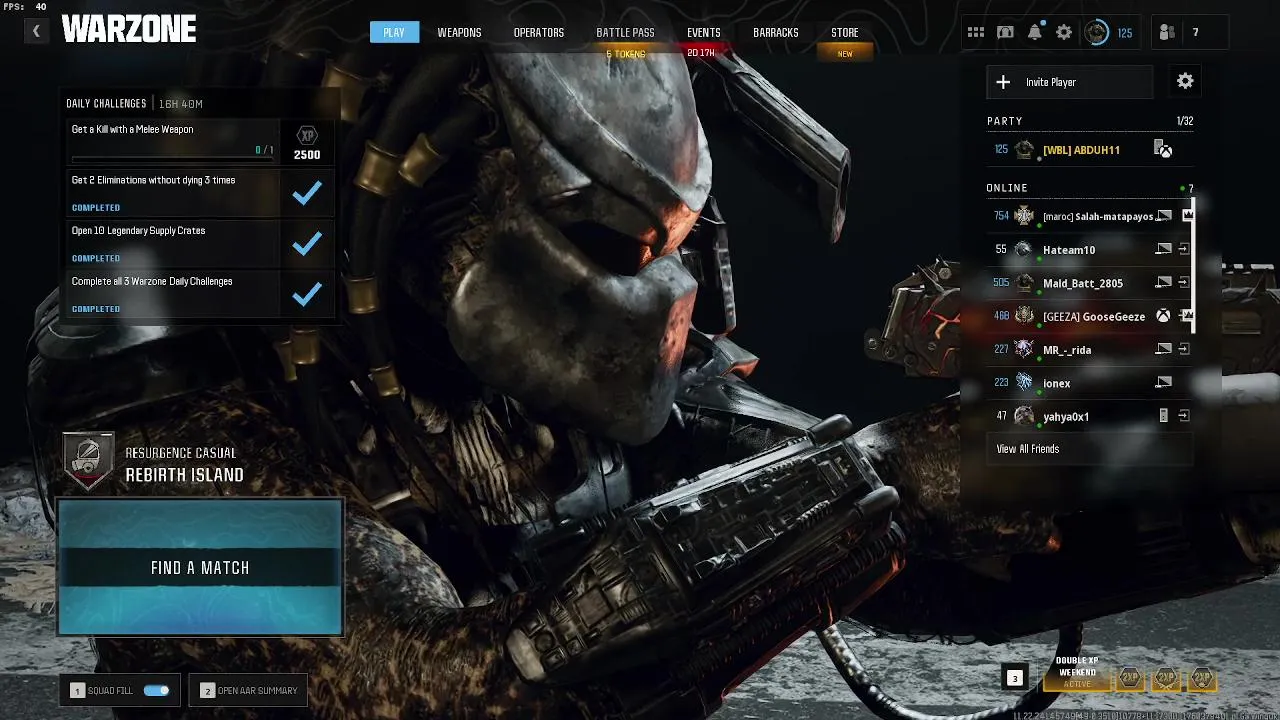The height and width of the screenshot is (720, 1280).
Task: Select party member [WBL] ABDUH11
Action: pos(1081,150)
